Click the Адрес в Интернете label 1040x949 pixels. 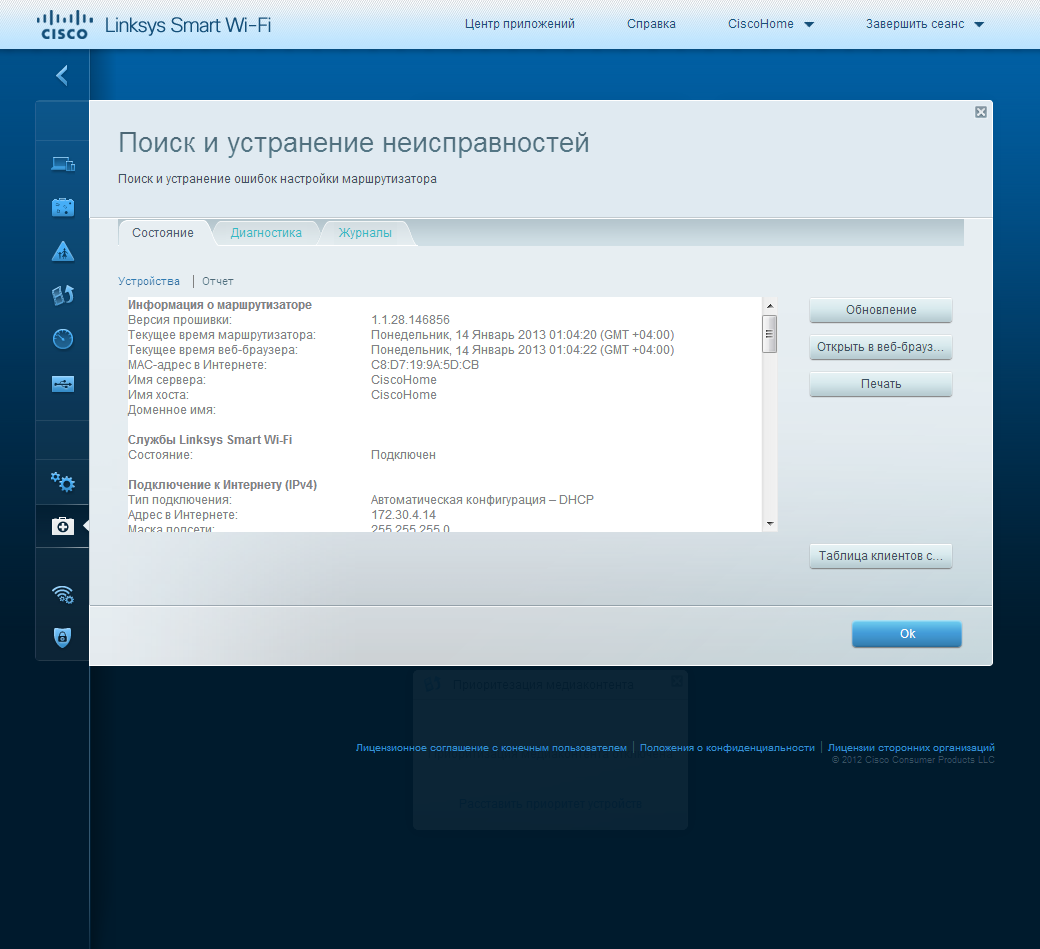click(183, 515)
